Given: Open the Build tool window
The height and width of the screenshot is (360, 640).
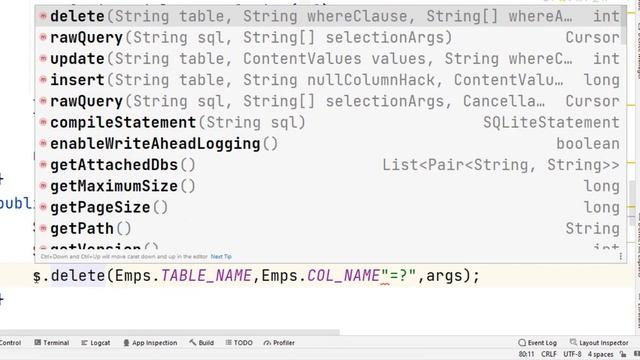Looking at the screenshot, I should (x=202, y=343).
